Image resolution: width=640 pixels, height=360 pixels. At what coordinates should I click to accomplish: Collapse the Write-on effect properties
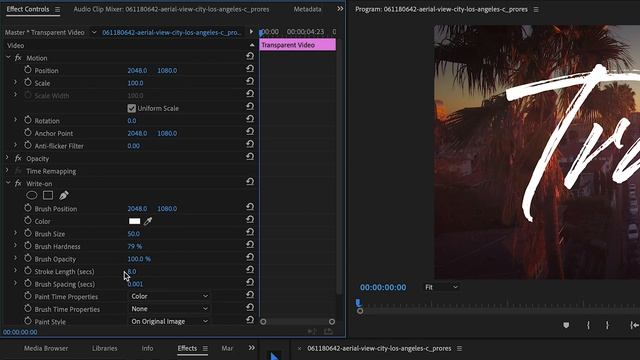pos(8,183)
